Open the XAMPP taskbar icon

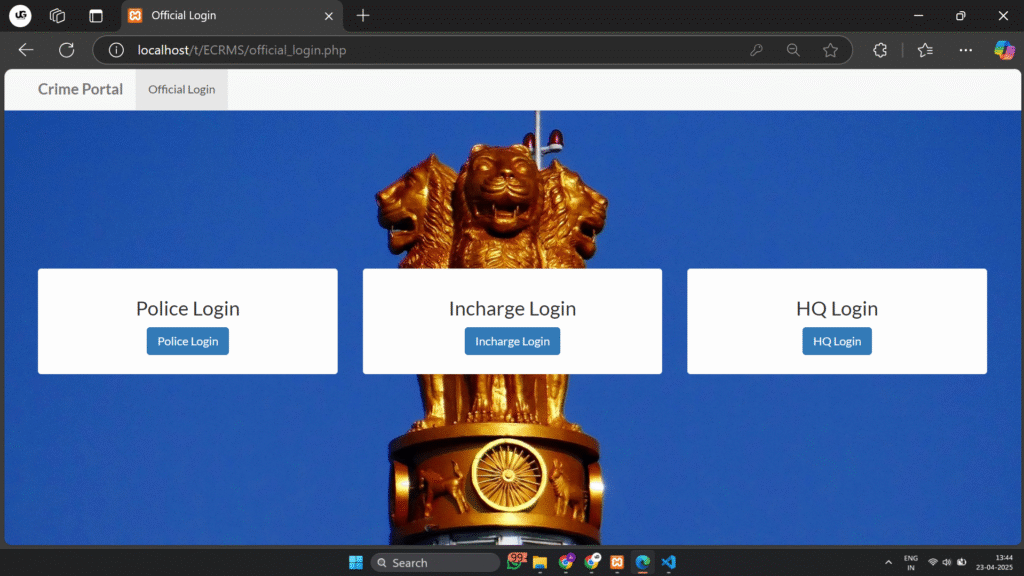click(x=617, y=562)
